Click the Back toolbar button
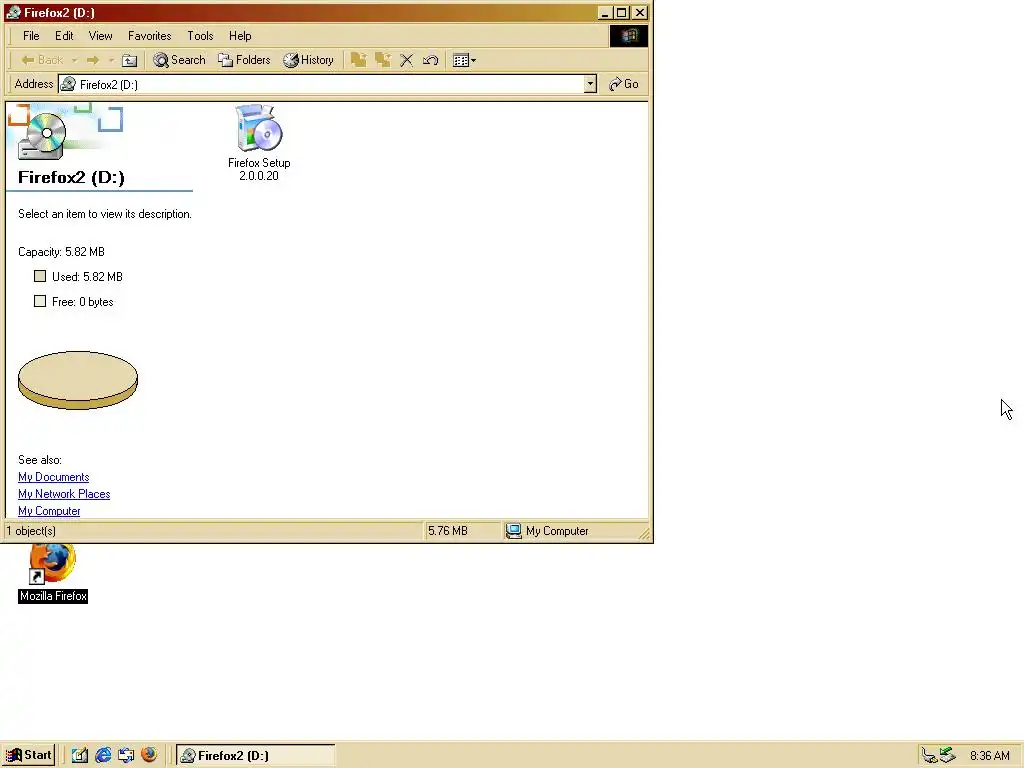The height and width of the screenshot is (768, 1024). point(42,60)
